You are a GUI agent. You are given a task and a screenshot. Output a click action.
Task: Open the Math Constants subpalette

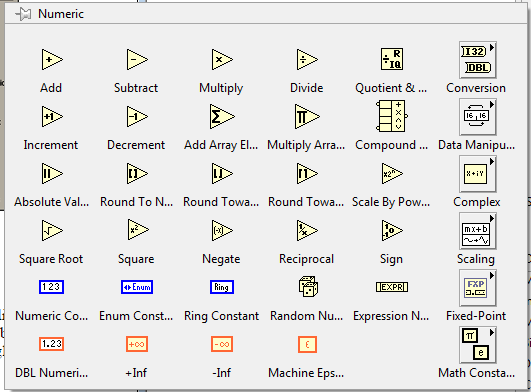coord(477,344)
